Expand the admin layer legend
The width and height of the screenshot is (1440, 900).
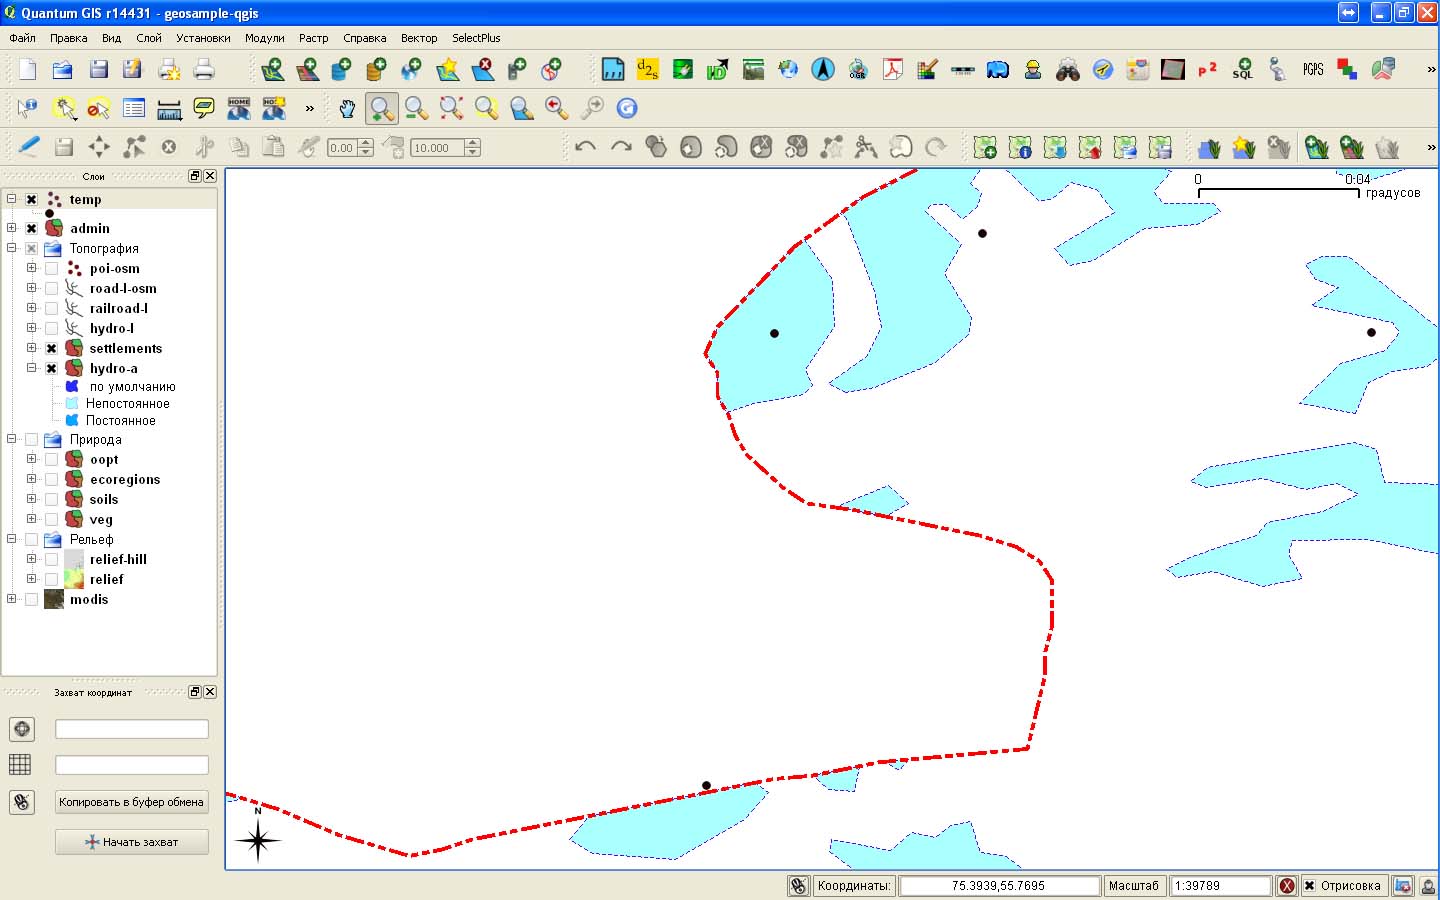(12, 228)
